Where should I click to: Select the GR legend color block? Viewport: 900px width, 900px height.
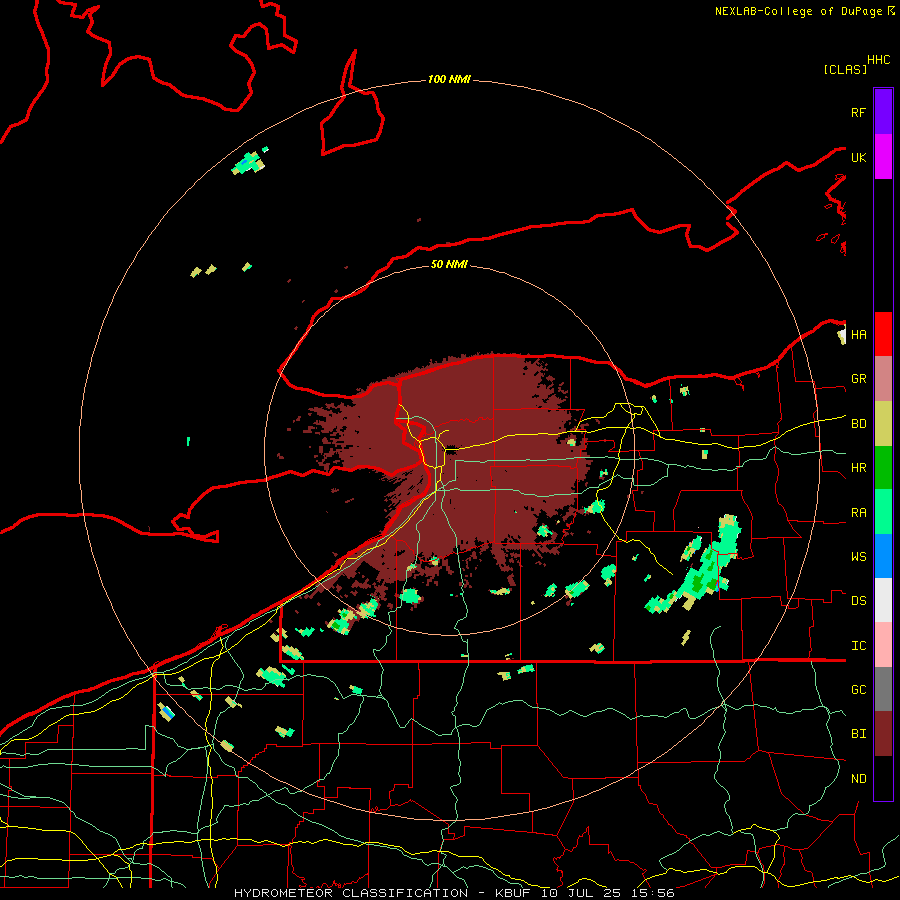tap(883, 379)
